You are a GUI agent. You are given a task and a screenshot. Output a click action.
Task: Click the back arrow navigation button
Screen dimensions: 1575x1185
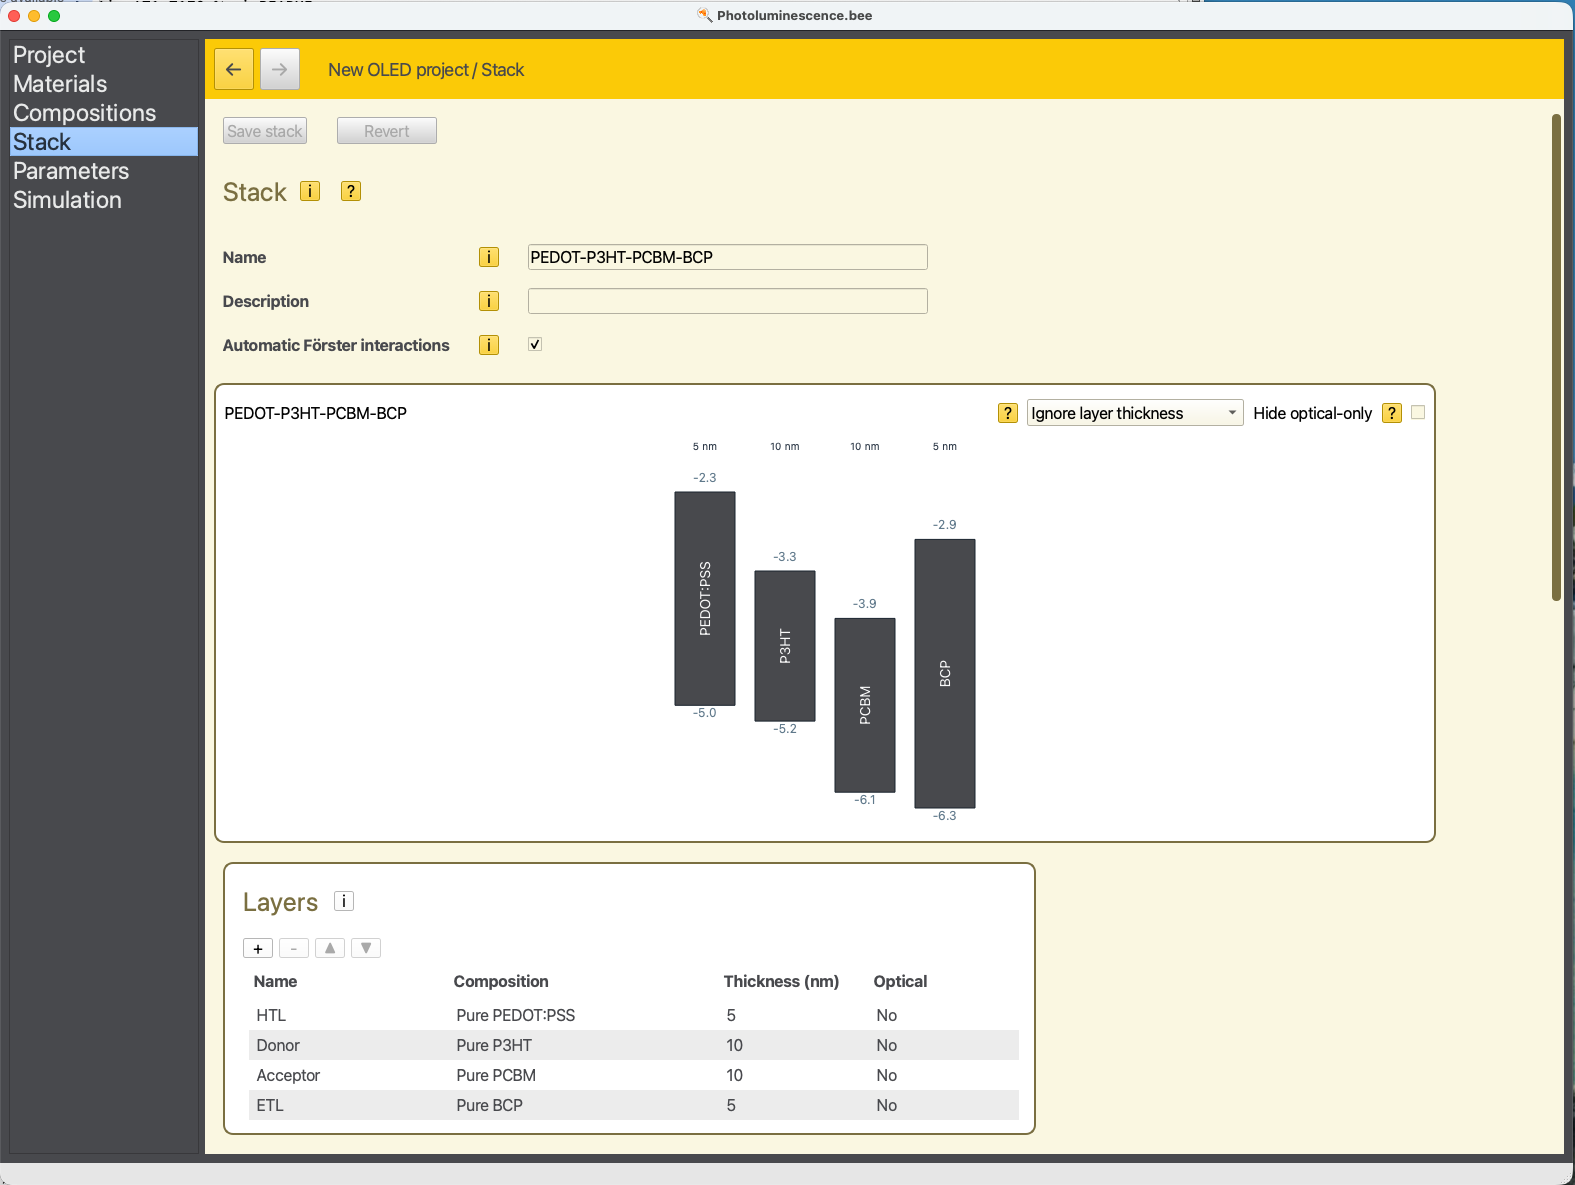point(234,69)
